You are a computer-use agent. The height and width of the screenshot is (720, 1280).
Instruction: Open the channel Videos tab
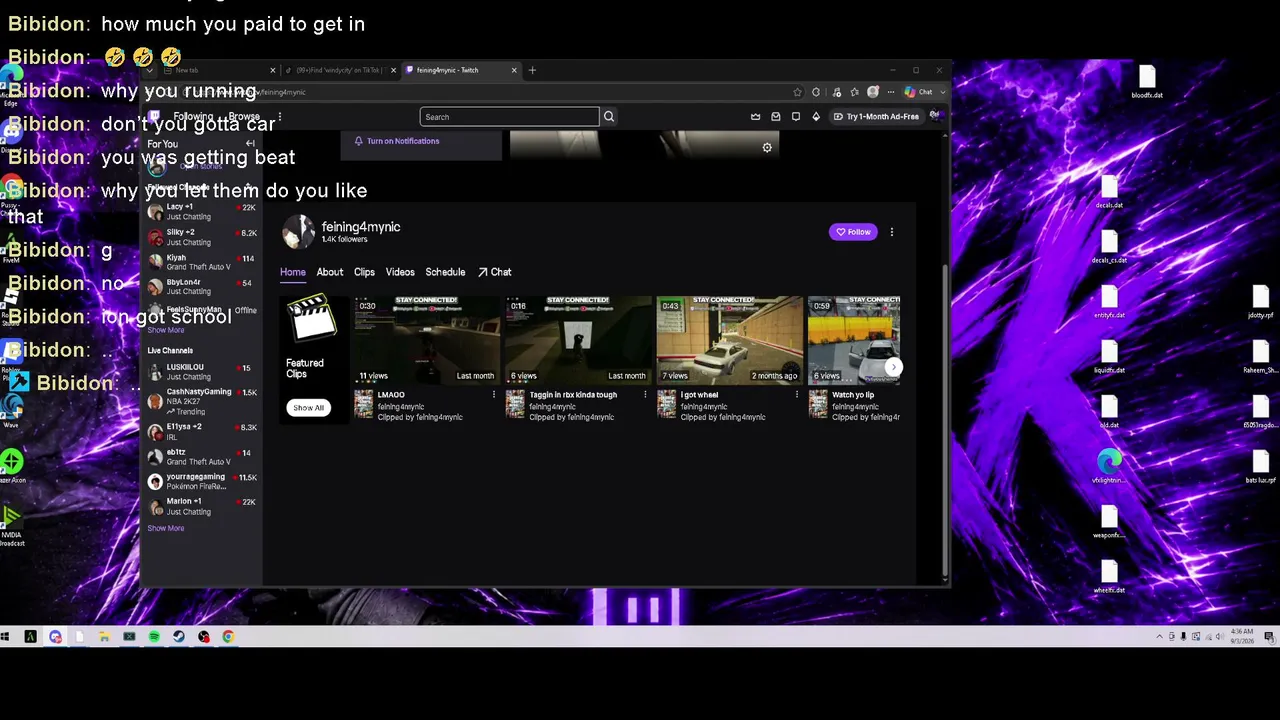400,272
